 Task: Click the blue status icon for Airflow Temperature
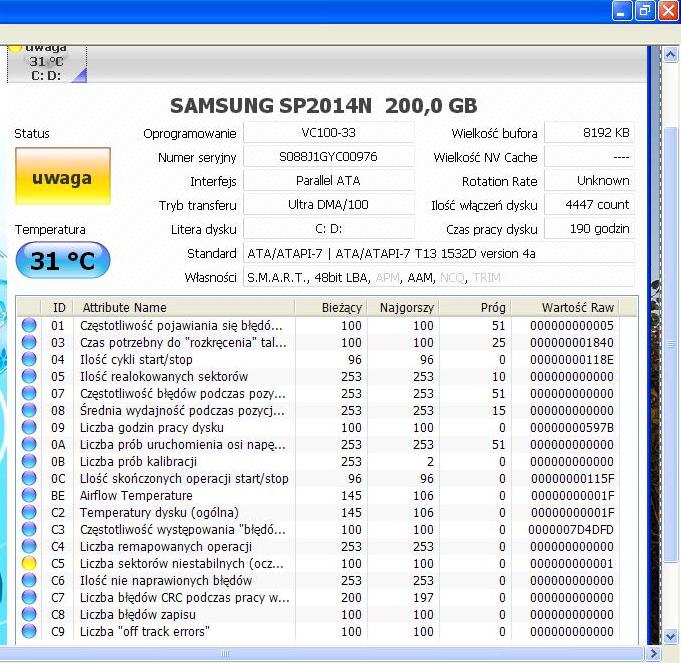[29, 495]
